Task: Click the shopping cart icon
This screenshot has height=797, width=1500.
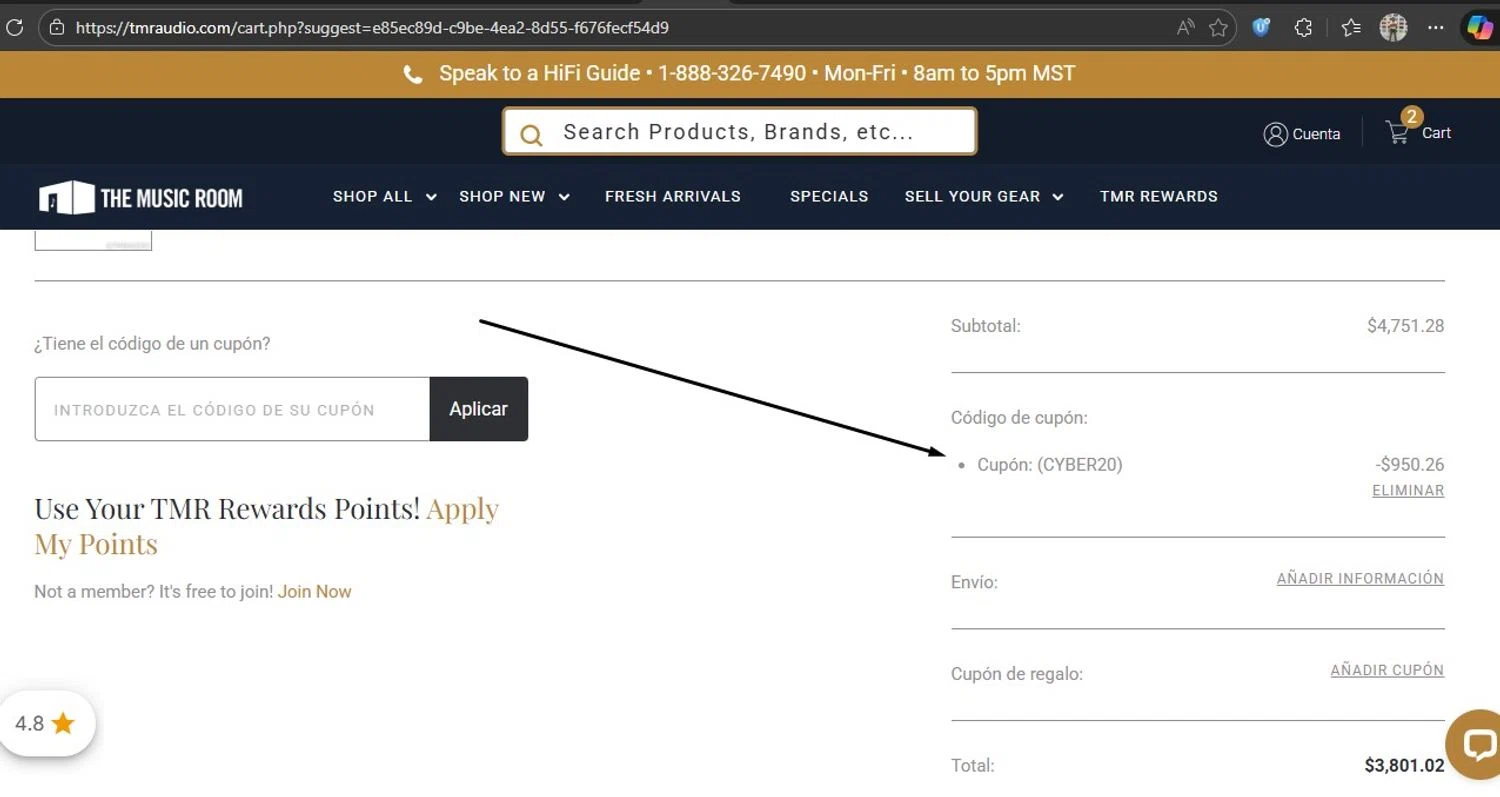Action: [x=1397, y=132]
